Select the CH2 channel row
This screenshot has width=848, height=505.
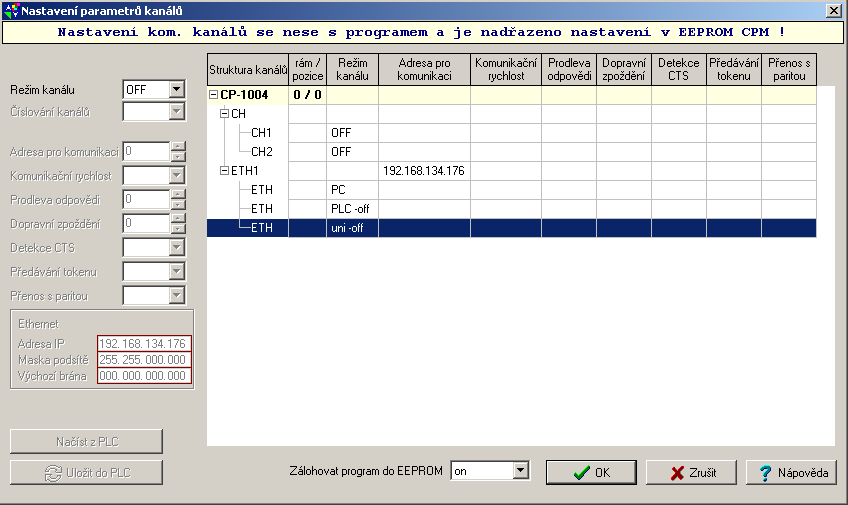(x=511, y=152)
